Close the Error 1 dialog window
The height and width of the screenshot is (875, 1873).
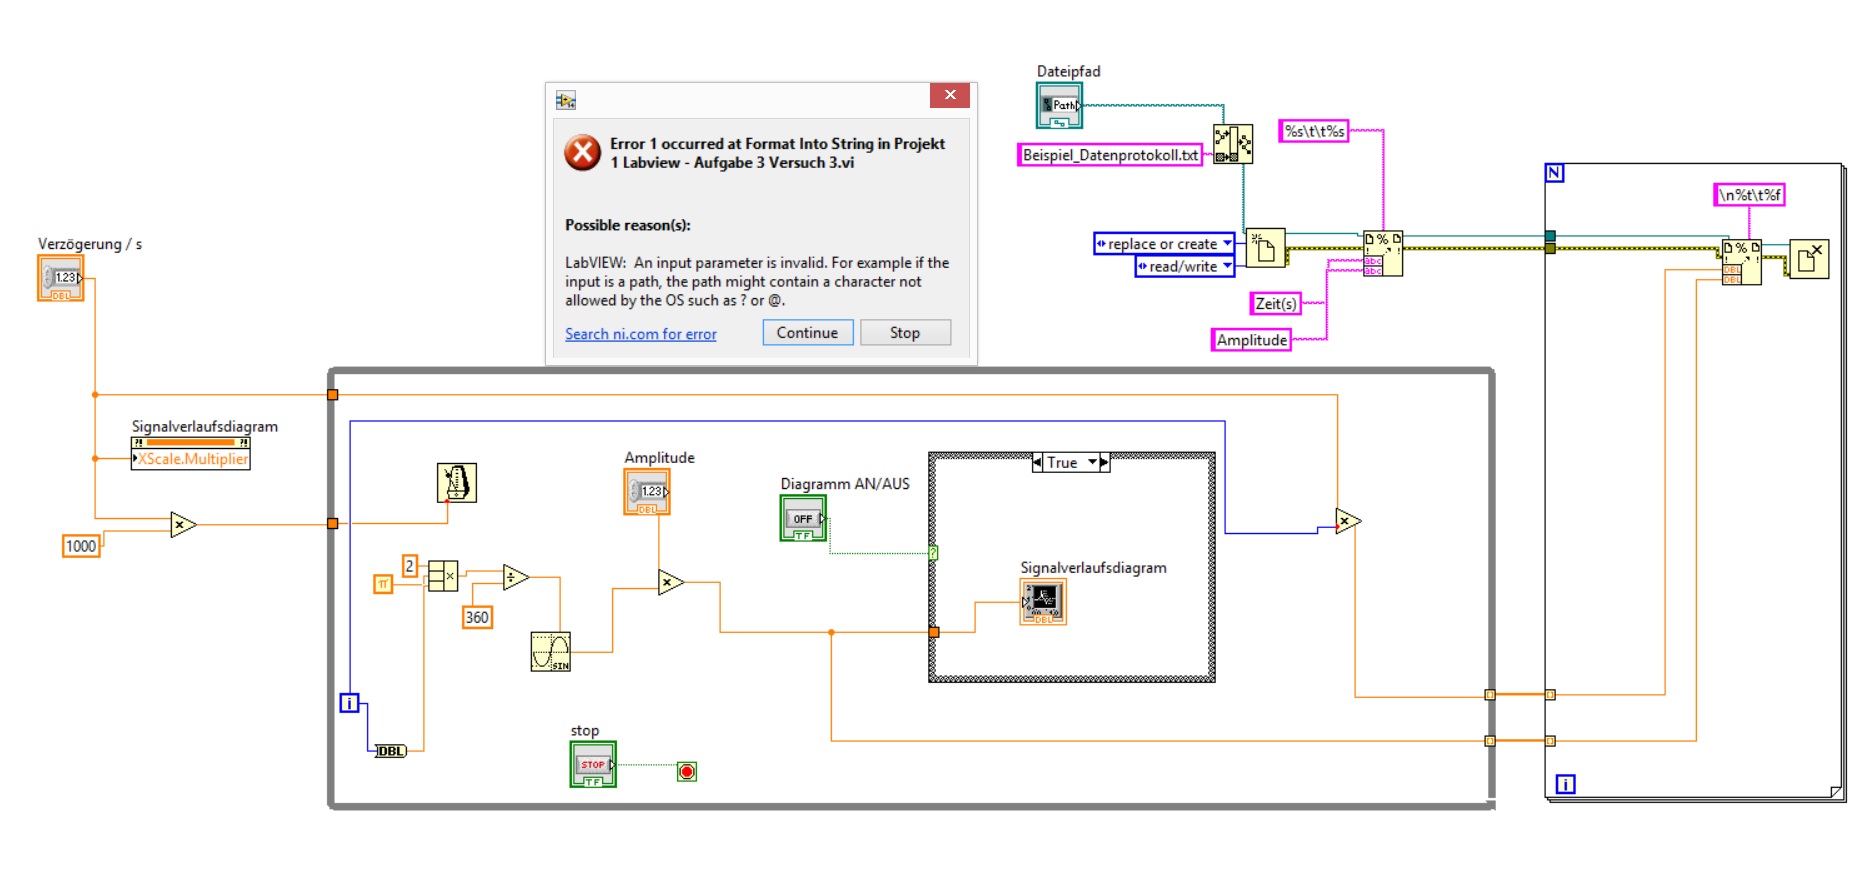pyautogui.click(x=950, y=95)
